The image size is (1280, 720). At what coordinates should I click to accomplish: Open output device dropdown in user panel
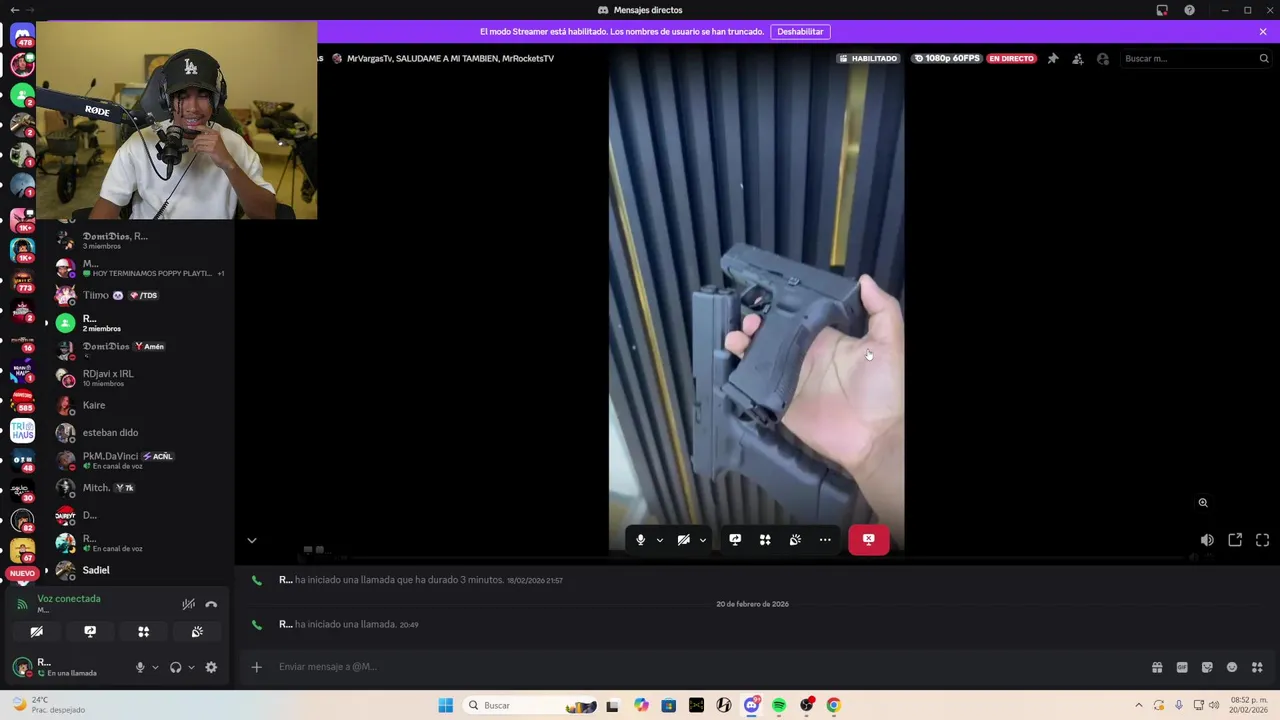pyautogui.click(x=191, y=668)
